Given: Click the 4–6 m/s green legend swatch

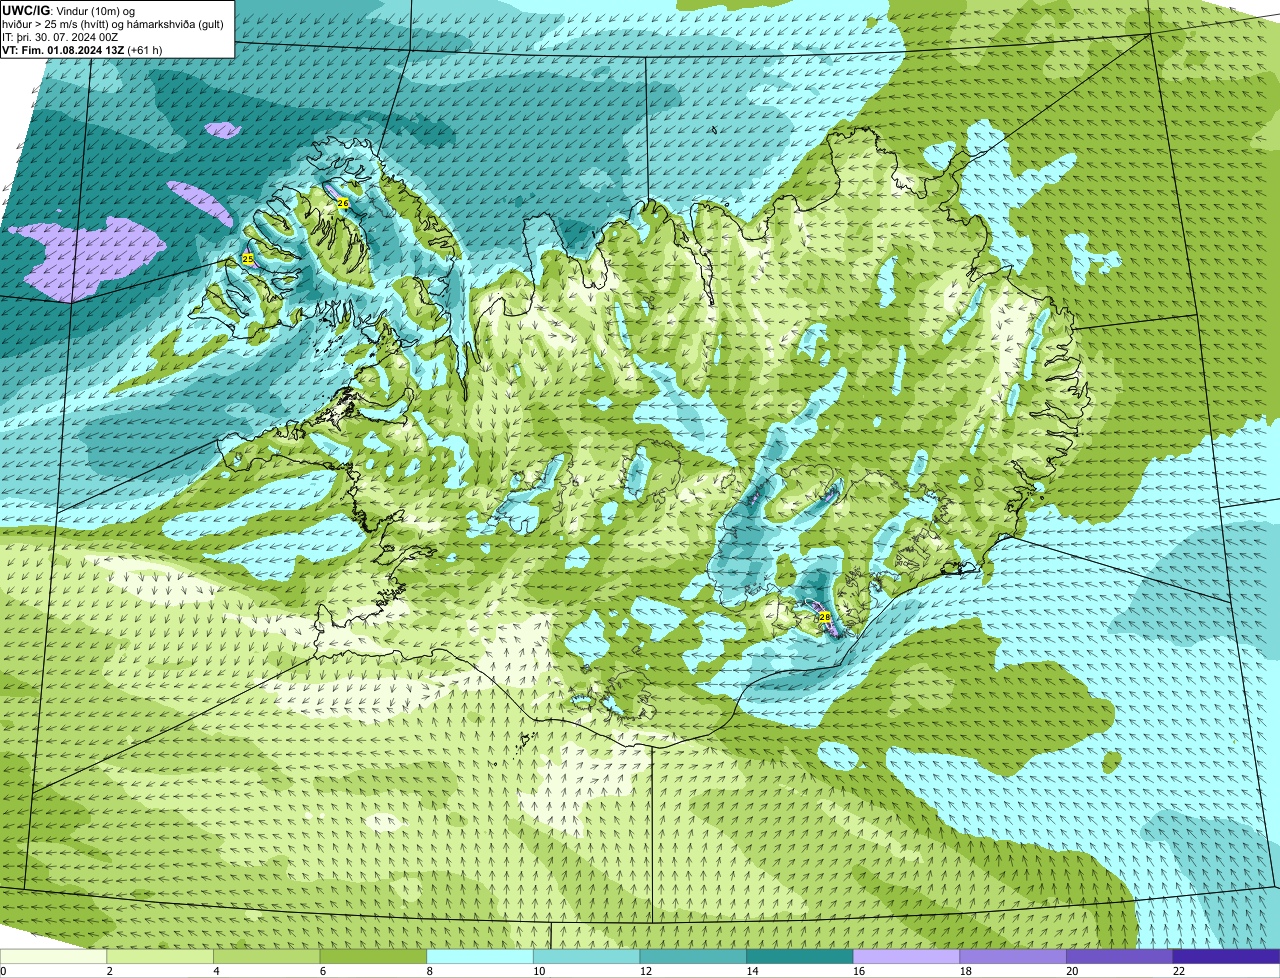Looking at the screenshot, I should [267, 956].
